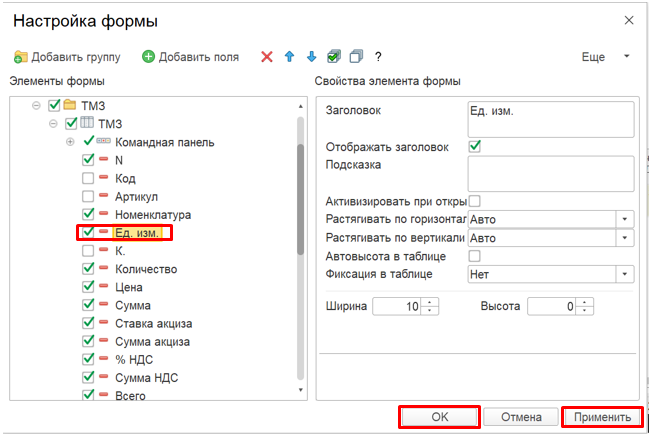This screenshot has width=655, height=438.
Task: Click the red field icon beside Сумма акциза
Action: [103, 341]
